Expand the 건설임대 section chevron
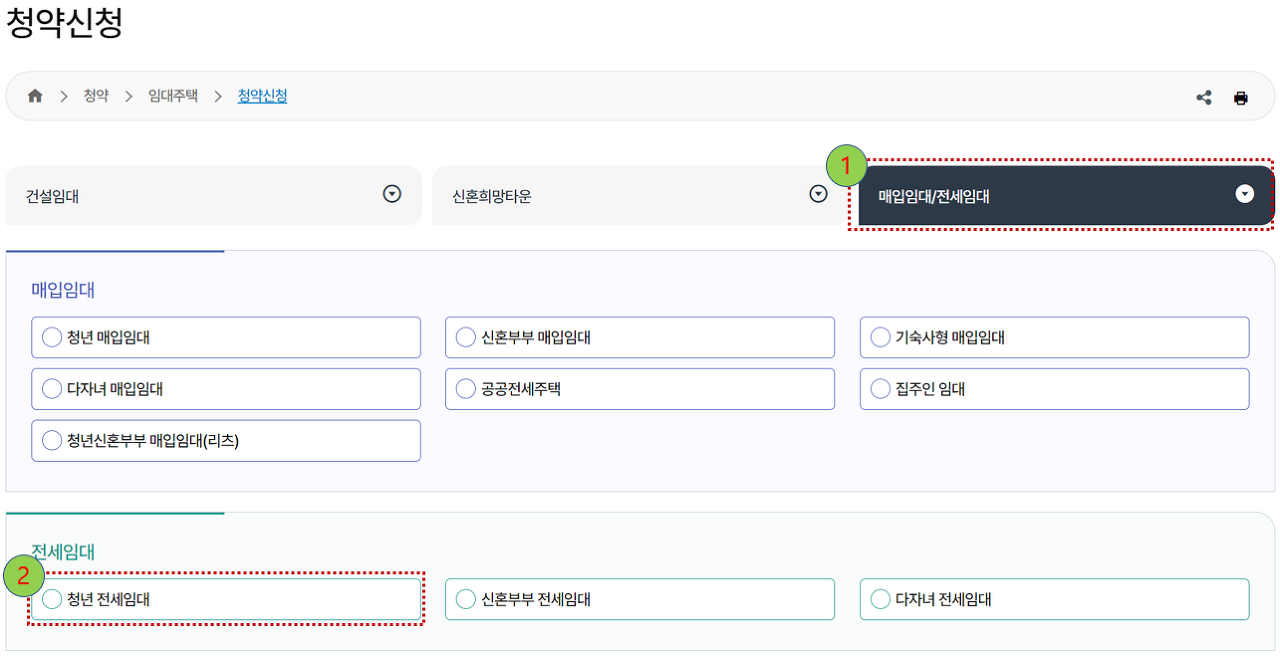 pos(393,195)
